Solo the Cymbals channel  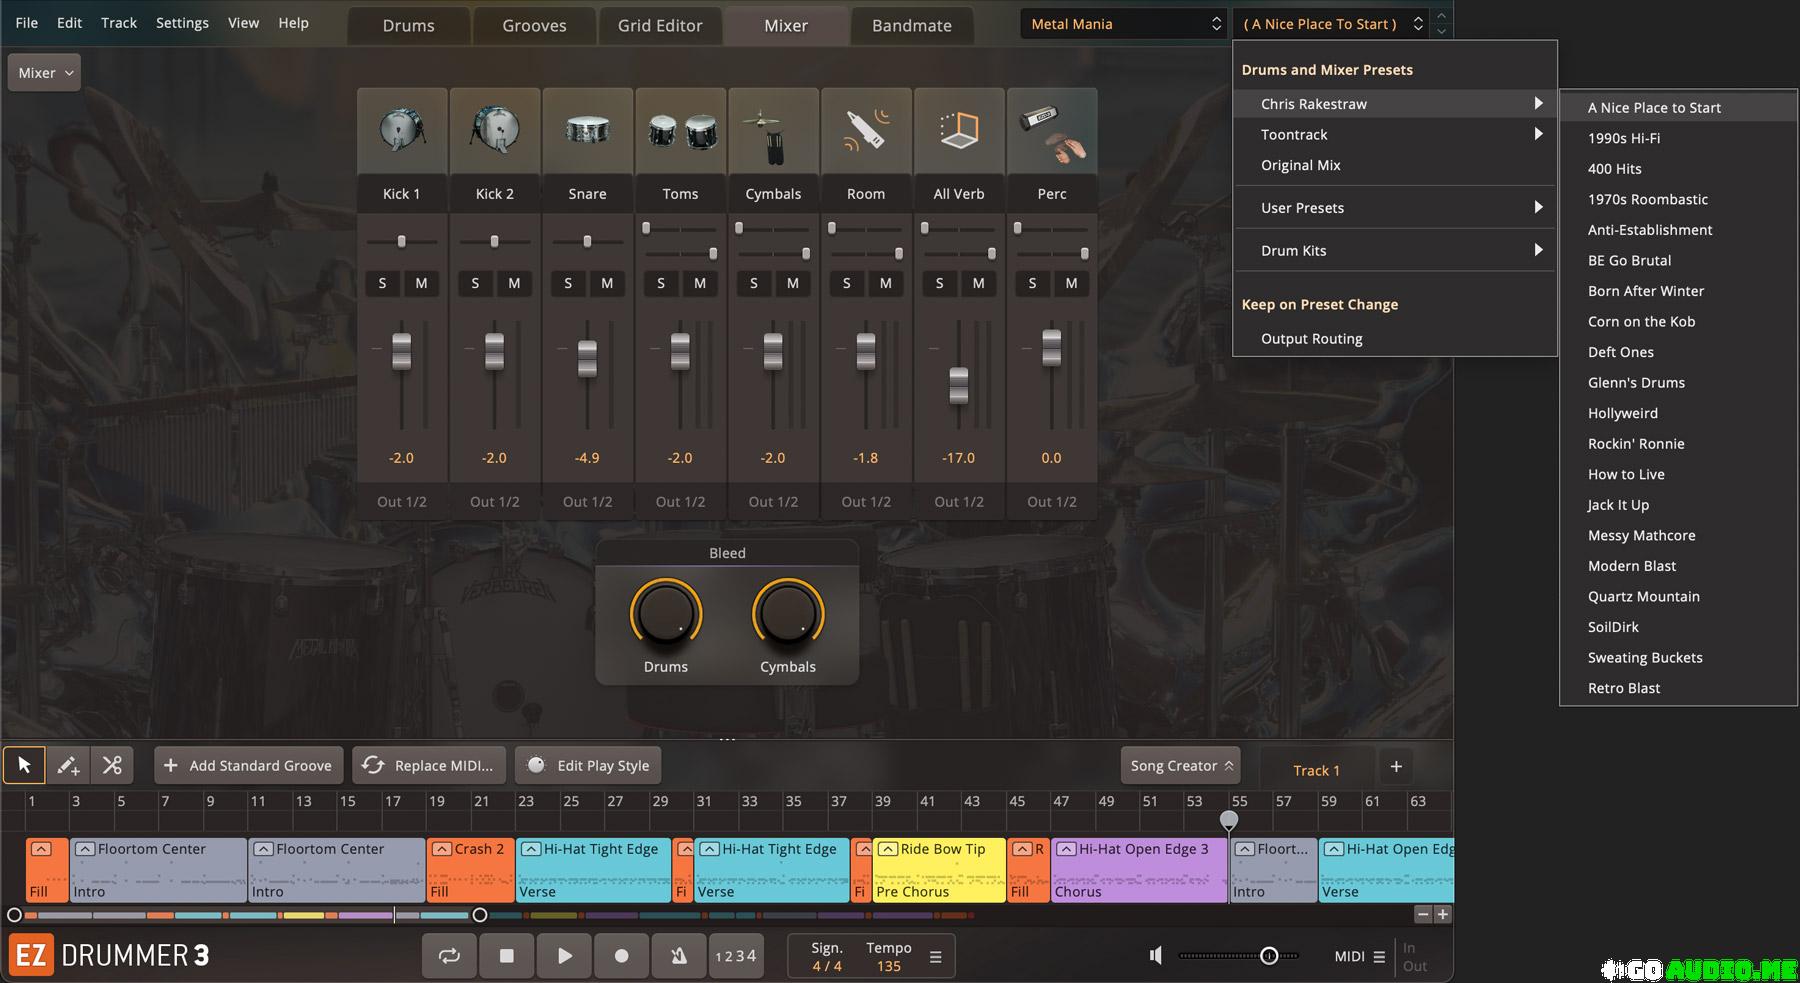click(754, 283)
